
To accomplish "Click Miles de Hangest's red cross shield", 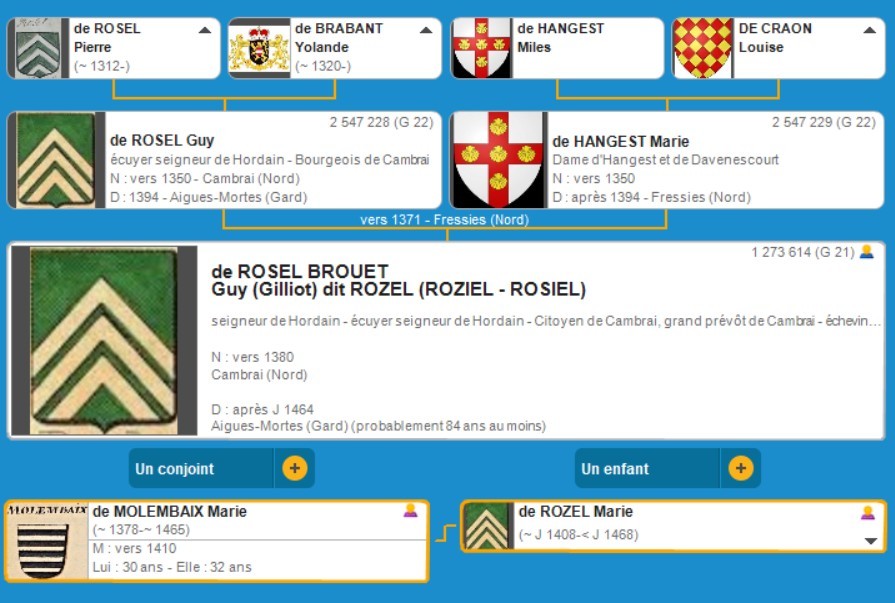I will click(x=481, y=48).
